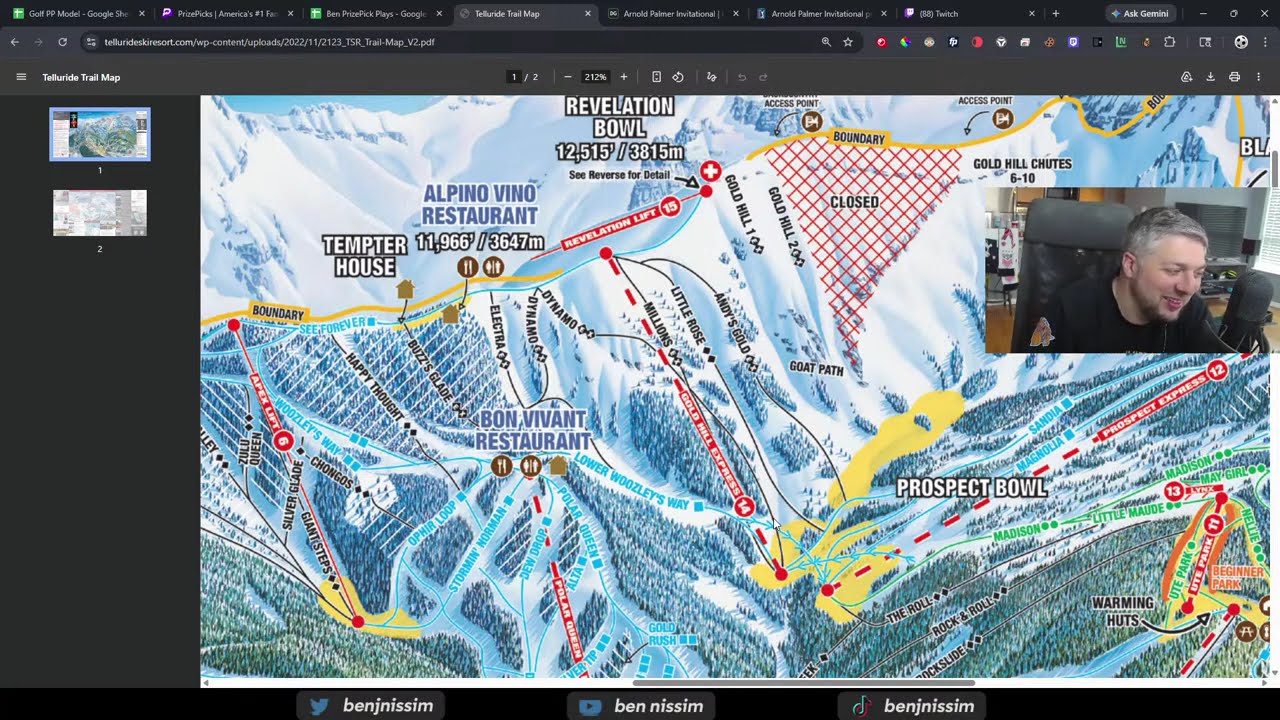The width and height of the screenshot is (1280, 720).
Task: Click the Goat Path trail label
Action: click(817, 369)
